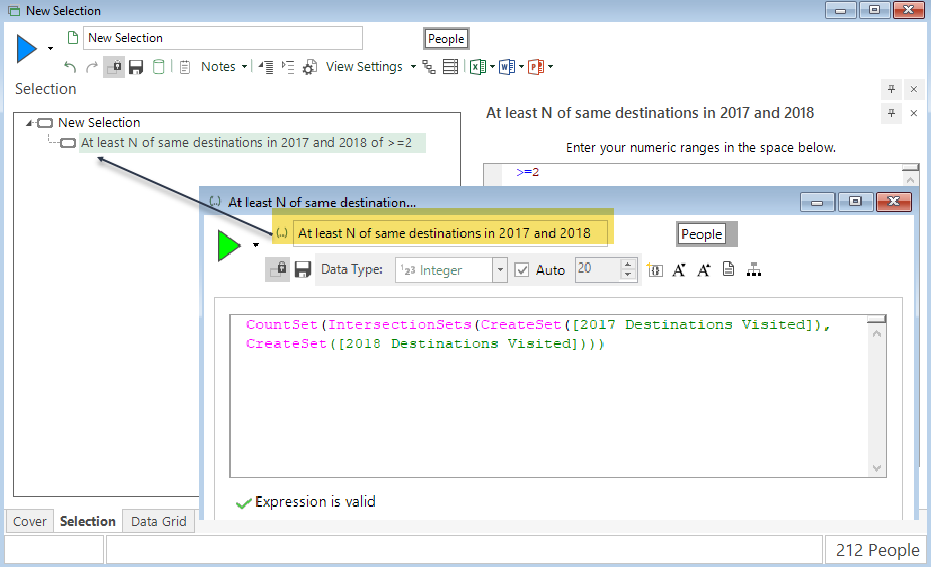
Task: Click the redo arrow in the Selection toolbar
Action: pyautogui.click(x=91, y=67)
